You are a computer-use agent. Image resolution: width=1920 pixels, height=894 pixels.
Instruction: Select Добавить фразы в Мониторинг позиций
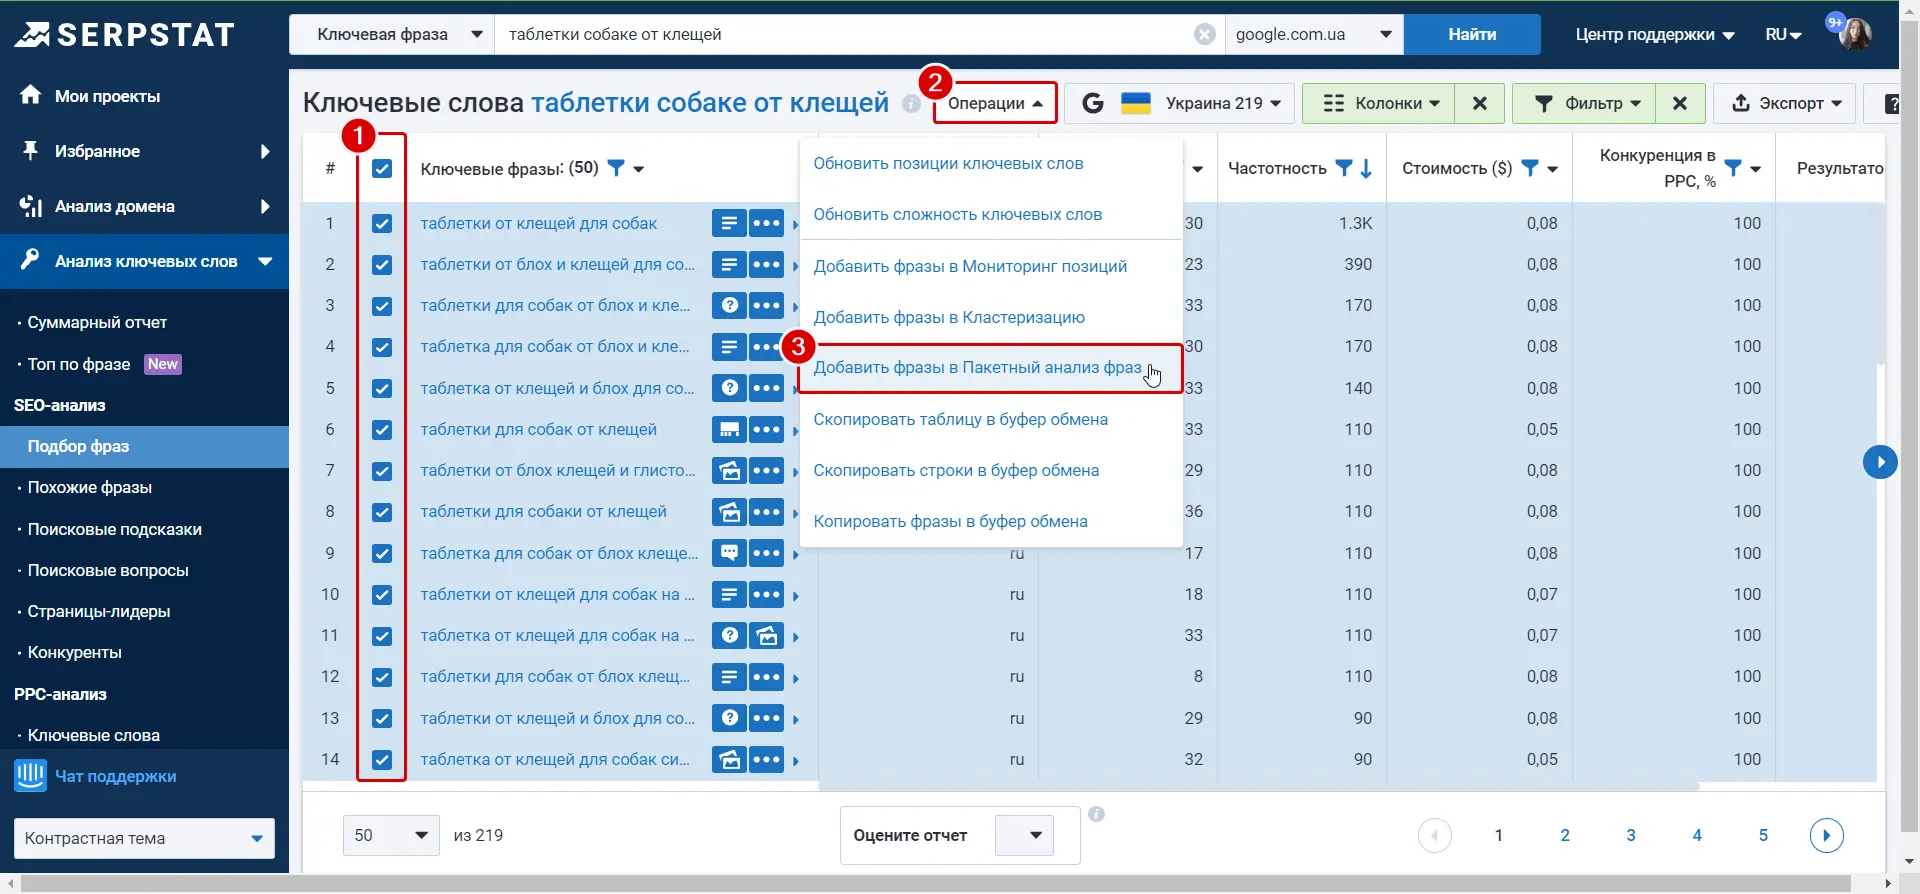click(x=970, y=266)
